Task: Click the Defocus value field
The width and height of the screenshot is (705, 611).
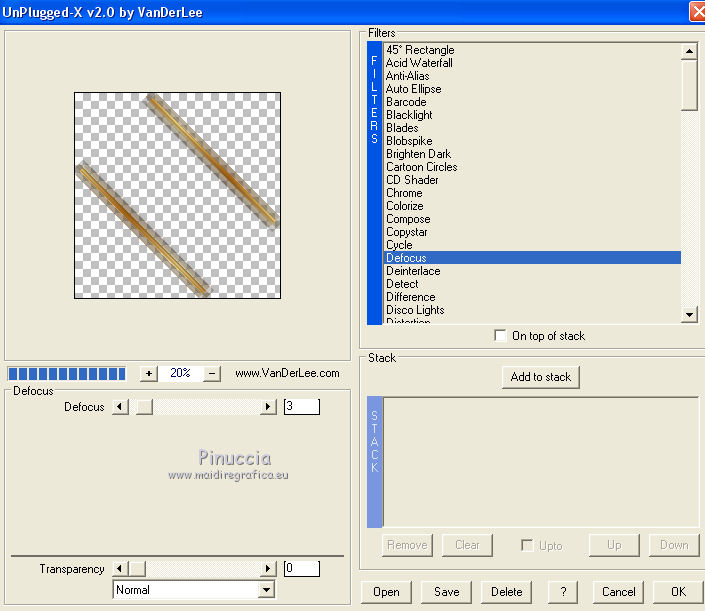Action: point(302,407)
